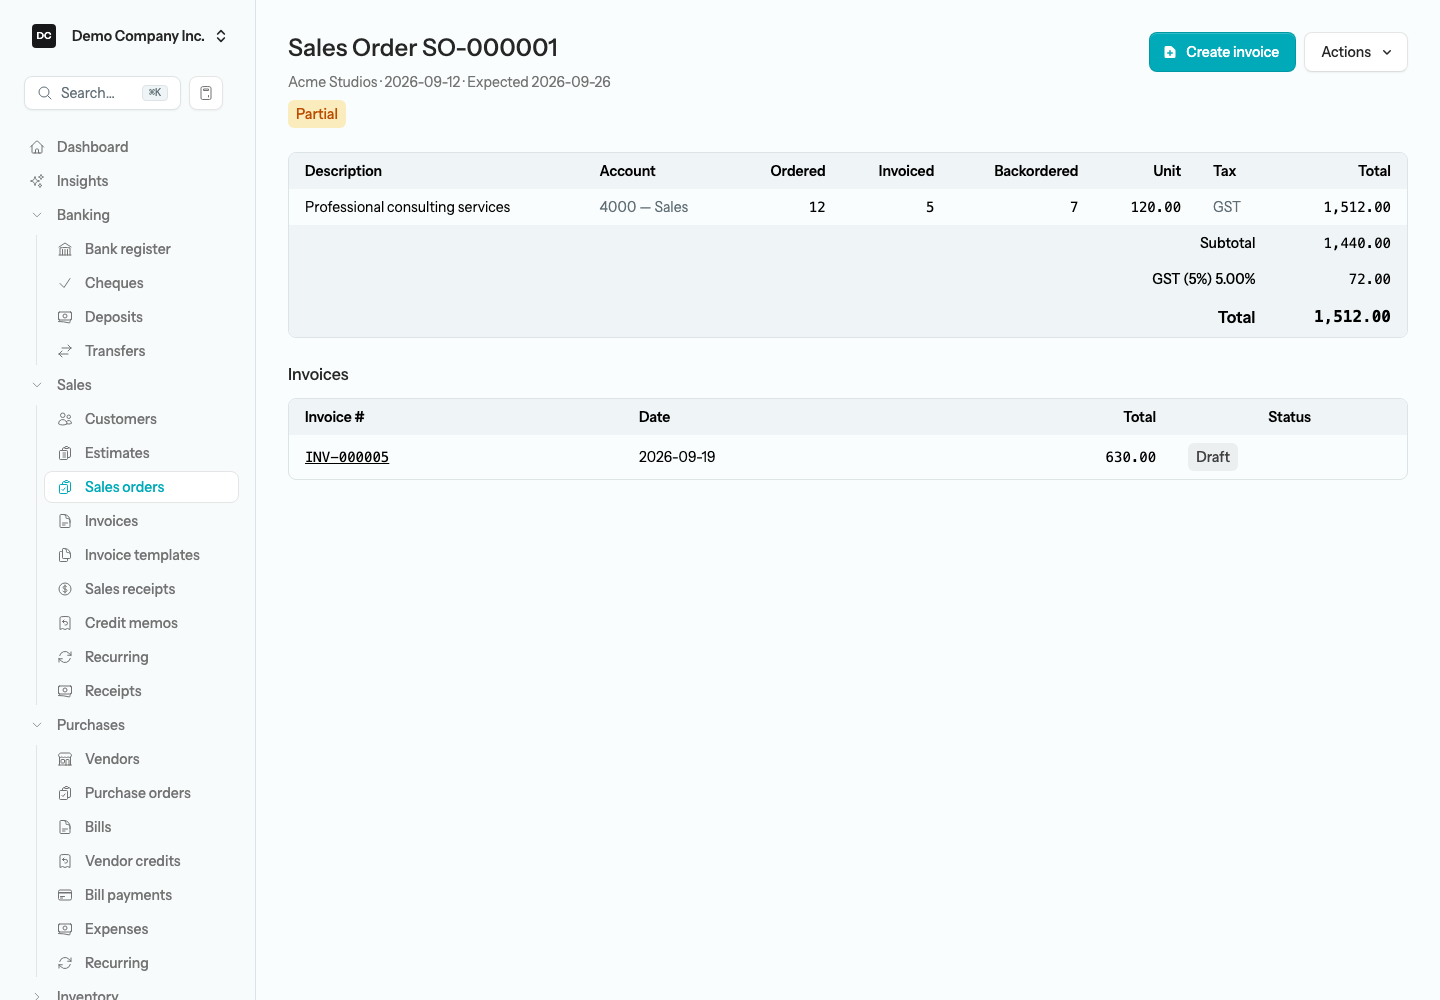Click the Vendors storefront icon
This screenshot has height=1000, width=1440.
click(65, 759)
